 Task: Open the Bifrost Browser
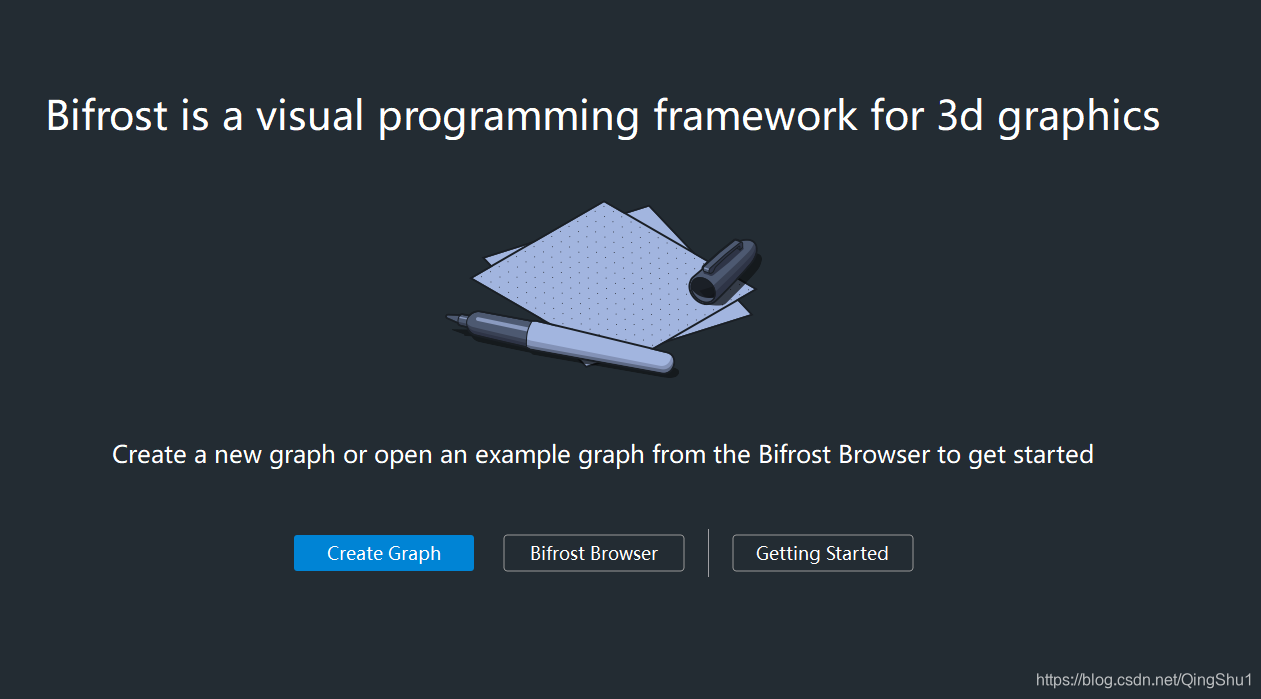click(x=594, y=553)
